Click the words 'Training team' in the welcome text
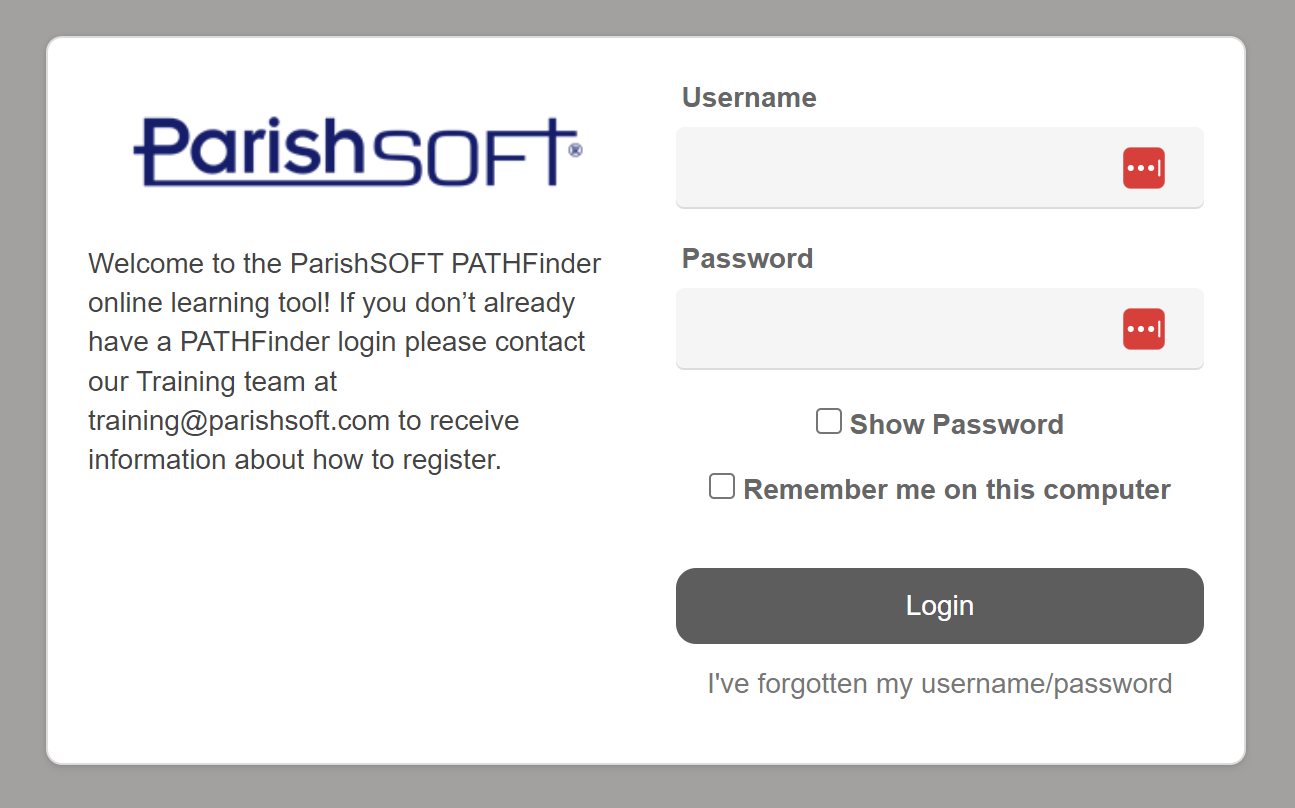1295x808 pixels. coord(237,382)
